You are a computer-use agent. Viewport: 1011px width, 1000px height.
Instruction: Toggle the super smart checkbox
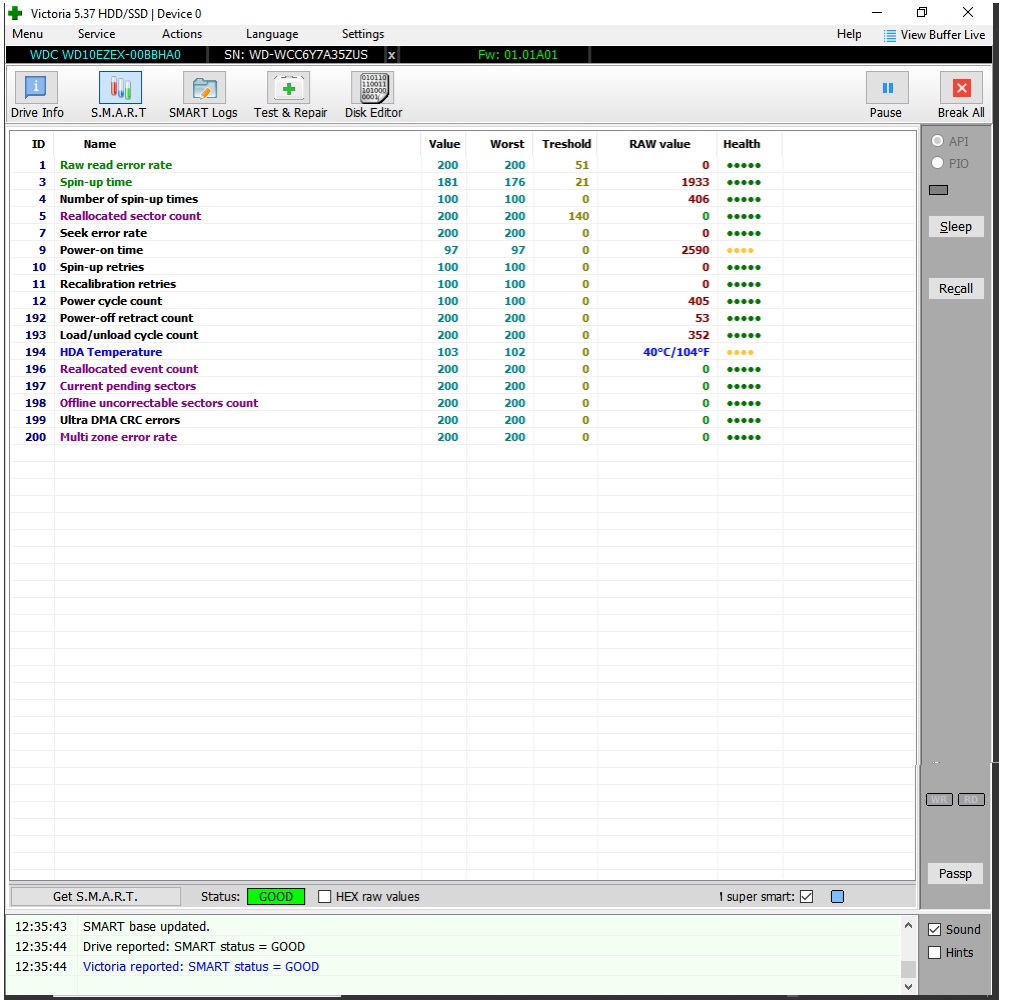point(807,896)
